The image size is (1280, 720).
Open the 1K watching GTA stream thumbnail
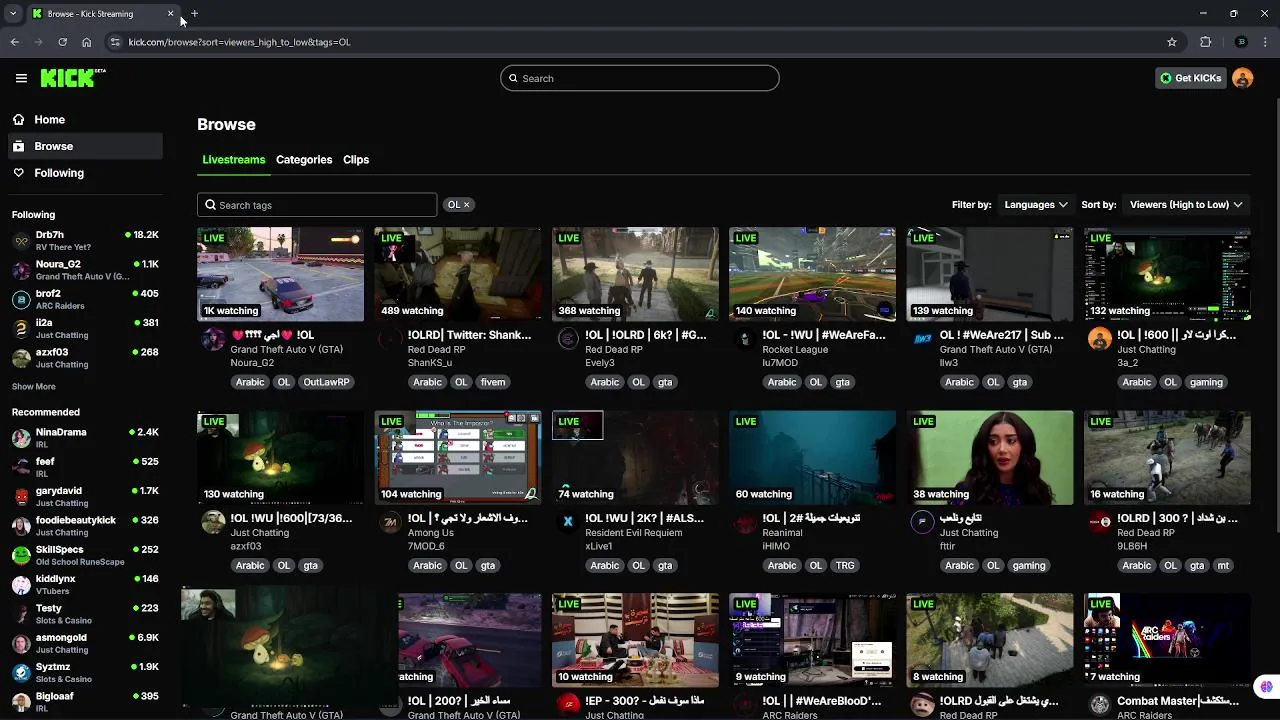pos(280,274)
